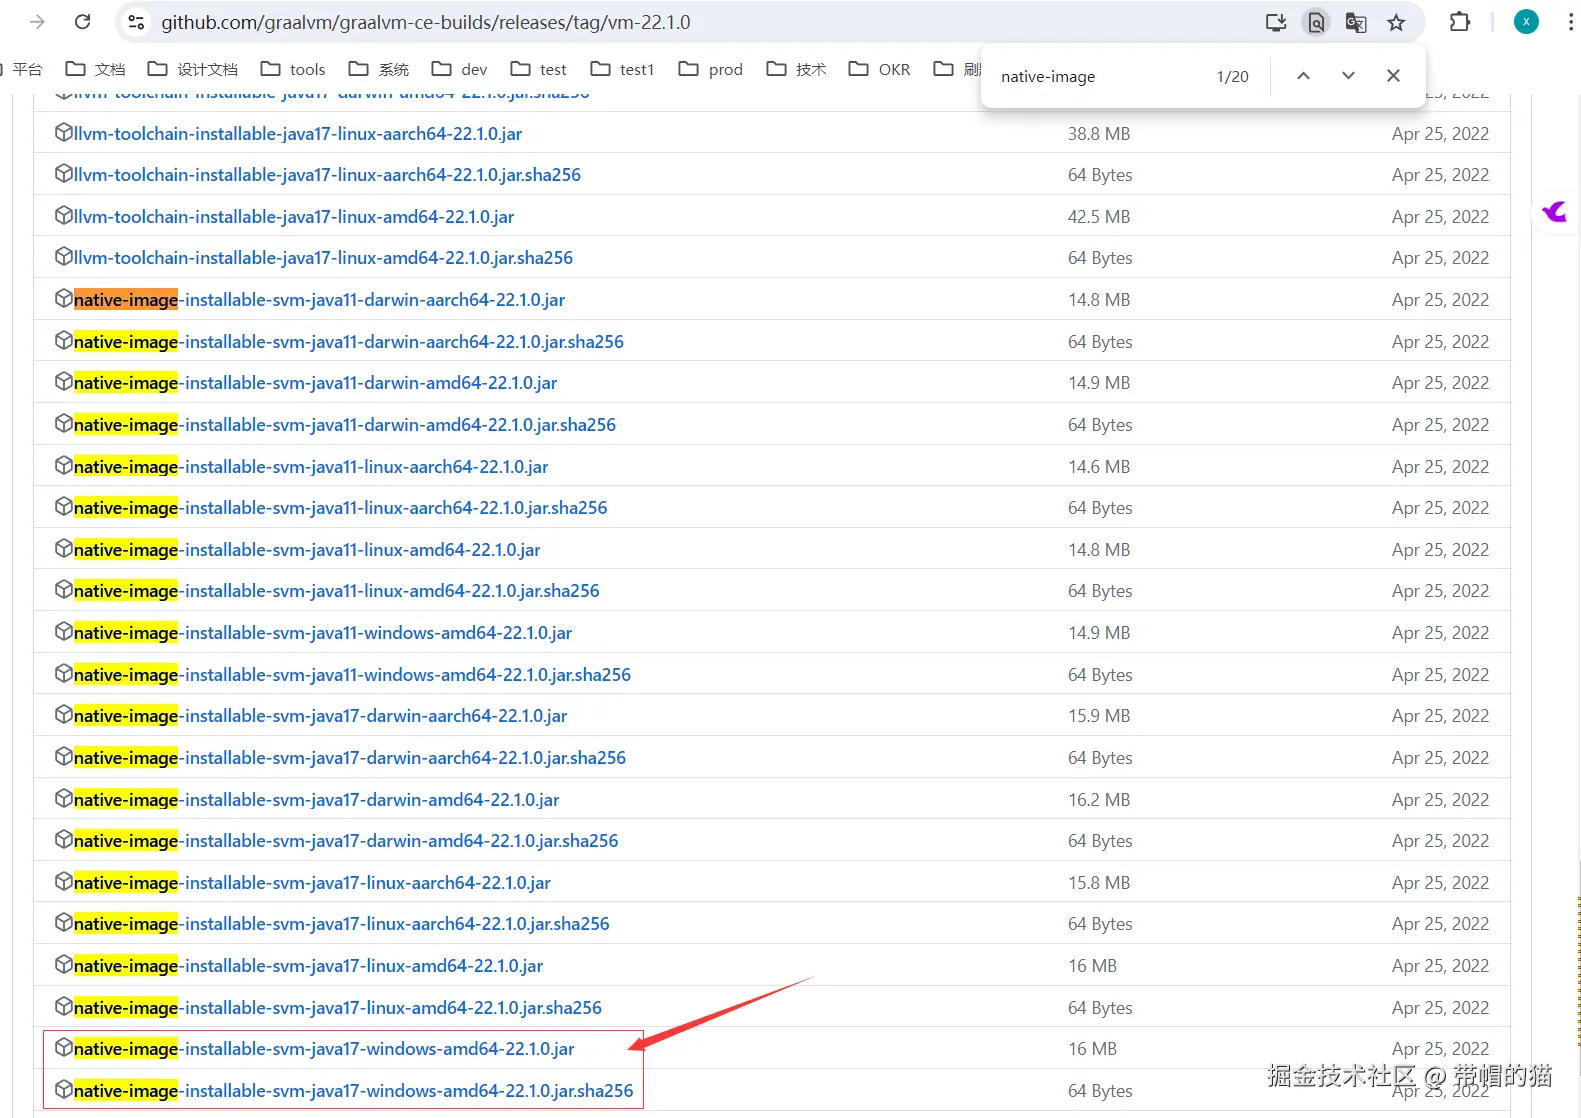The image size is (1581, 1118).
Task: Download llvm-toolchain java17 linux-amd64 jar
Action: pyautogui.click(x=294, y=217)
